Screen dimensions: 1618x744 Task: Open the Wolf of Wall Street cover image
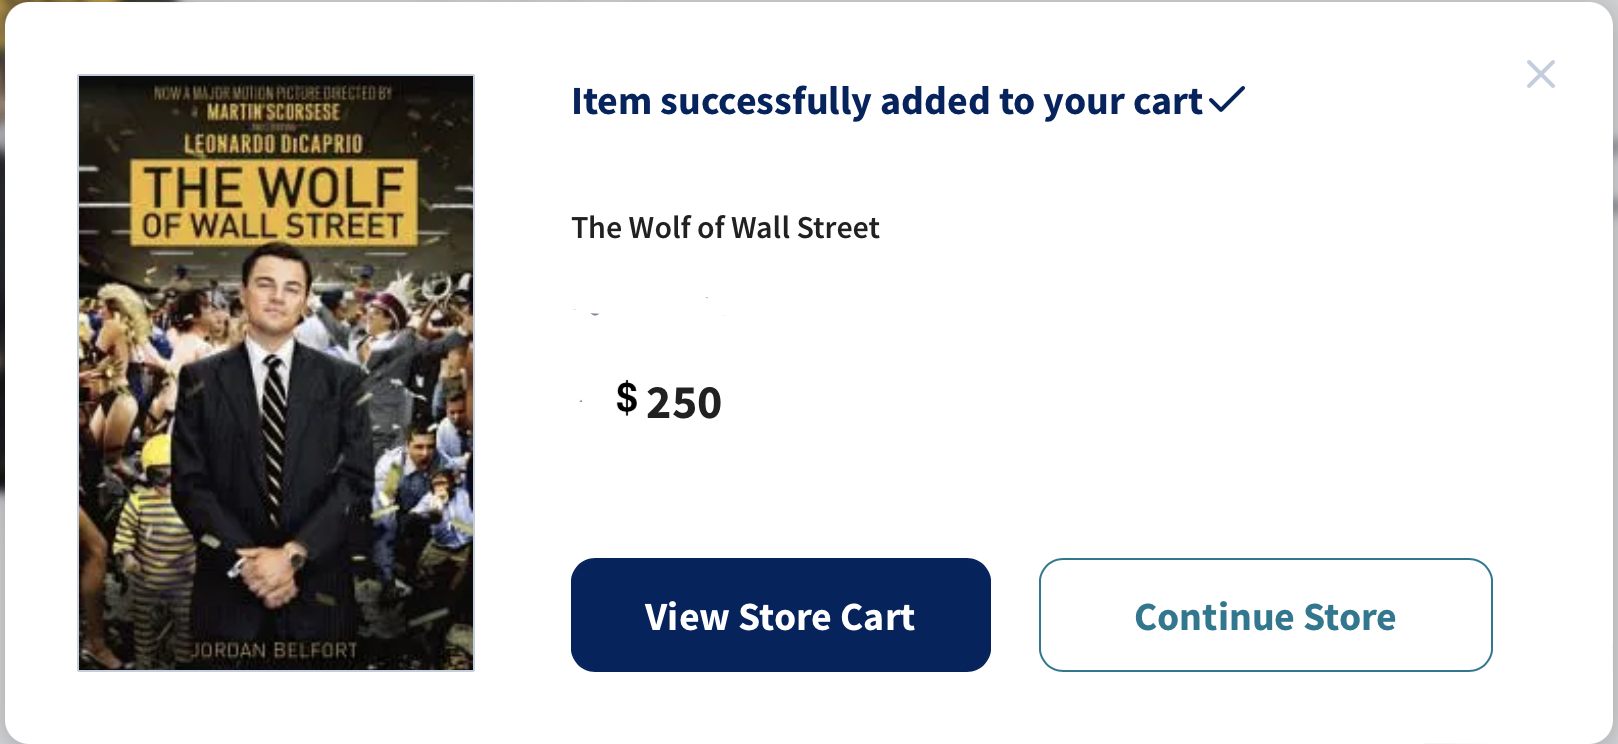coord(276,420)
